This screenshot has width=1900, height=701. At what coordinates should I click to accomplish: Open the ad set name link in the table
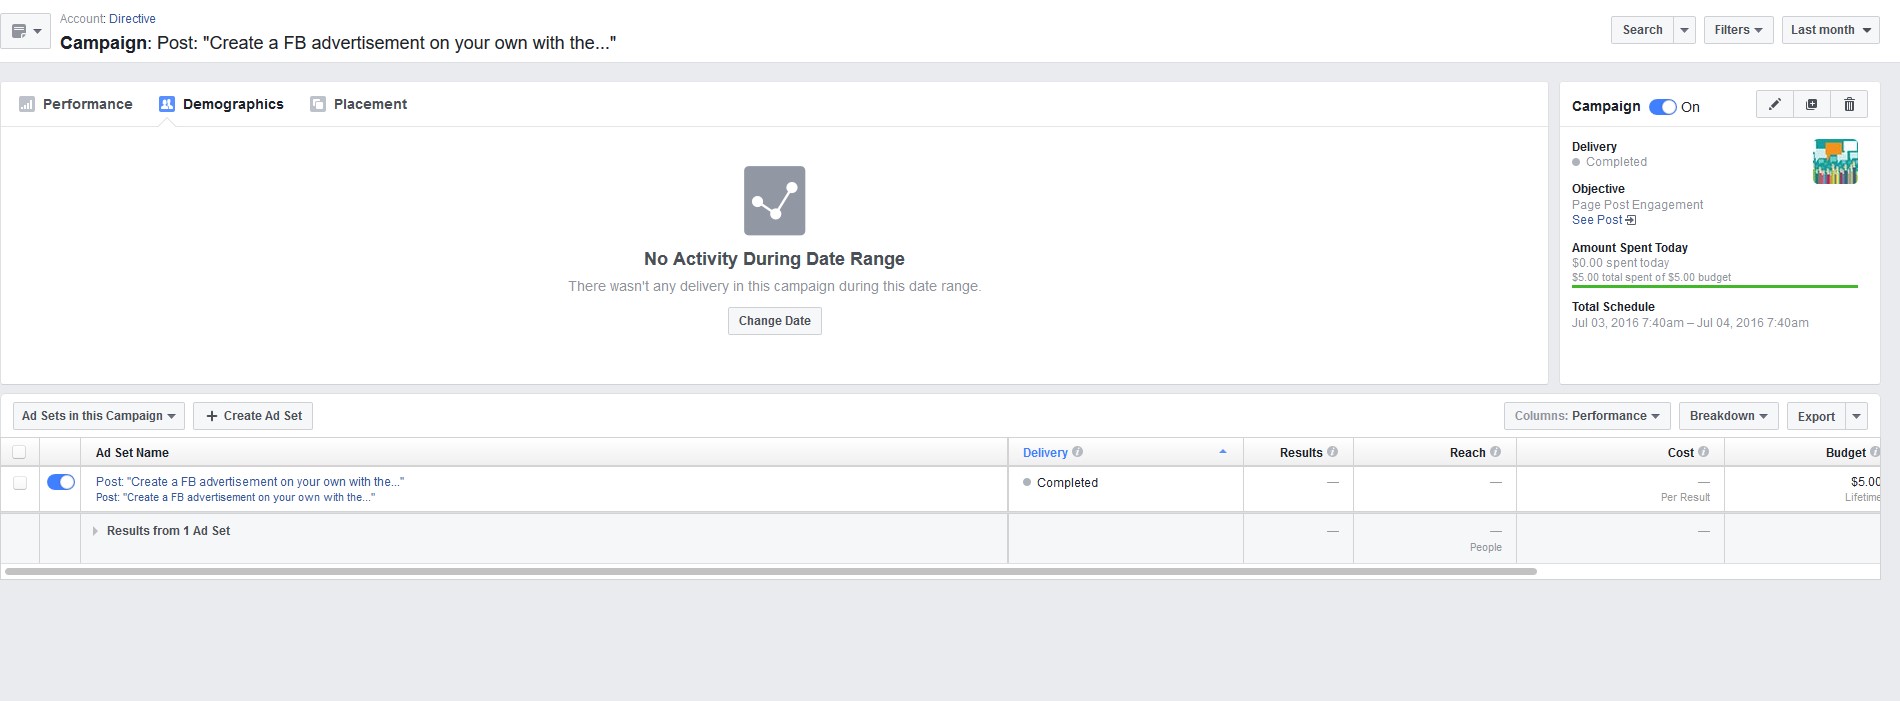(250, 481)
